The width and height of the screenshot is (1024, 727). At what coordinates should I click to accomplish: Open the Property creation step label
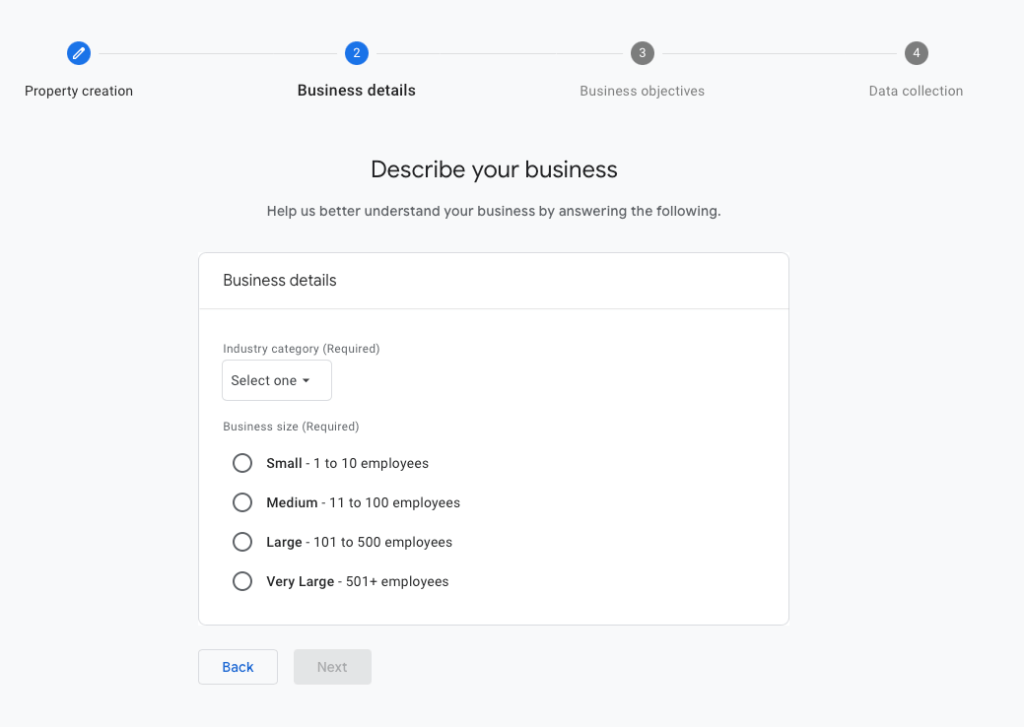point(79,90)
